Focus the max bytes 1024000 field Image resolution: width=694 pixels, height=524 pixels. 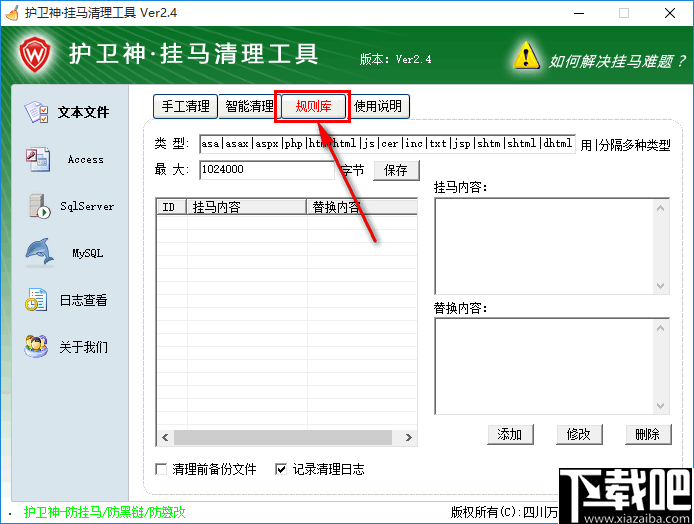(267, 170)
